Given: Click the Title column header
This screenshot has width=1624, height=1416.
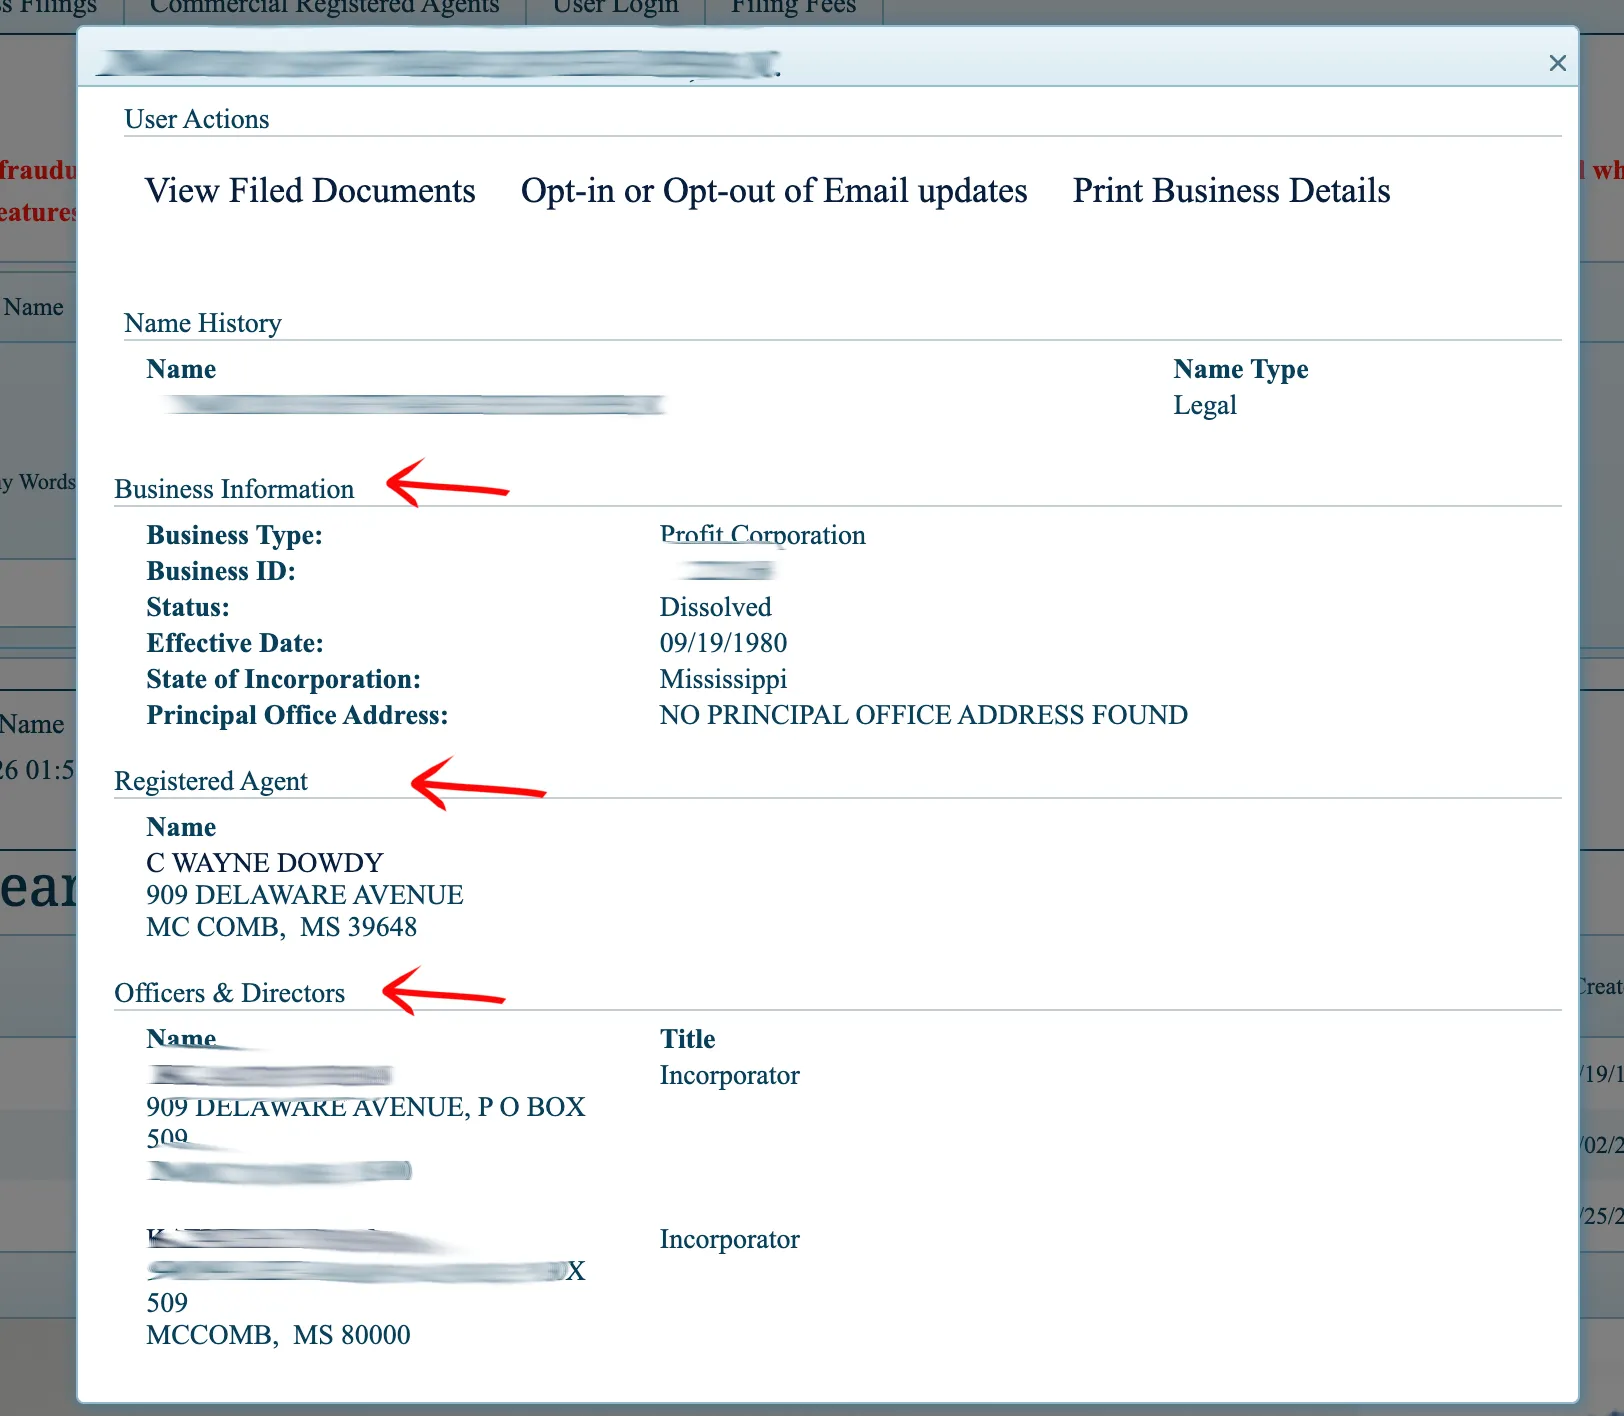Looking at the screenshot, I should tap(687, 1039).
